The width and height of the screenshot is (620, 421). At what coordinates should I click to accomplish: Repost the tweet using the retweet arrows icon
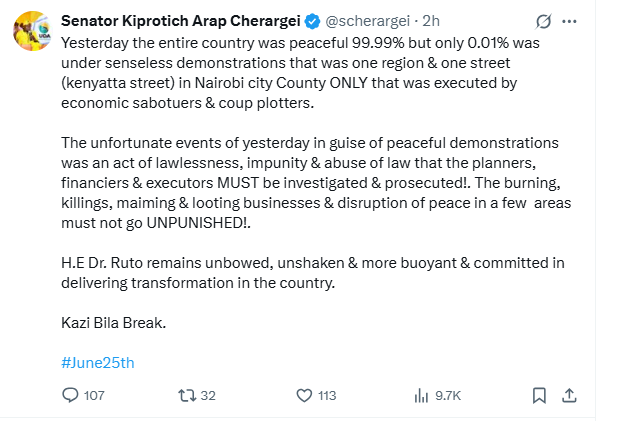click(186, 396)
